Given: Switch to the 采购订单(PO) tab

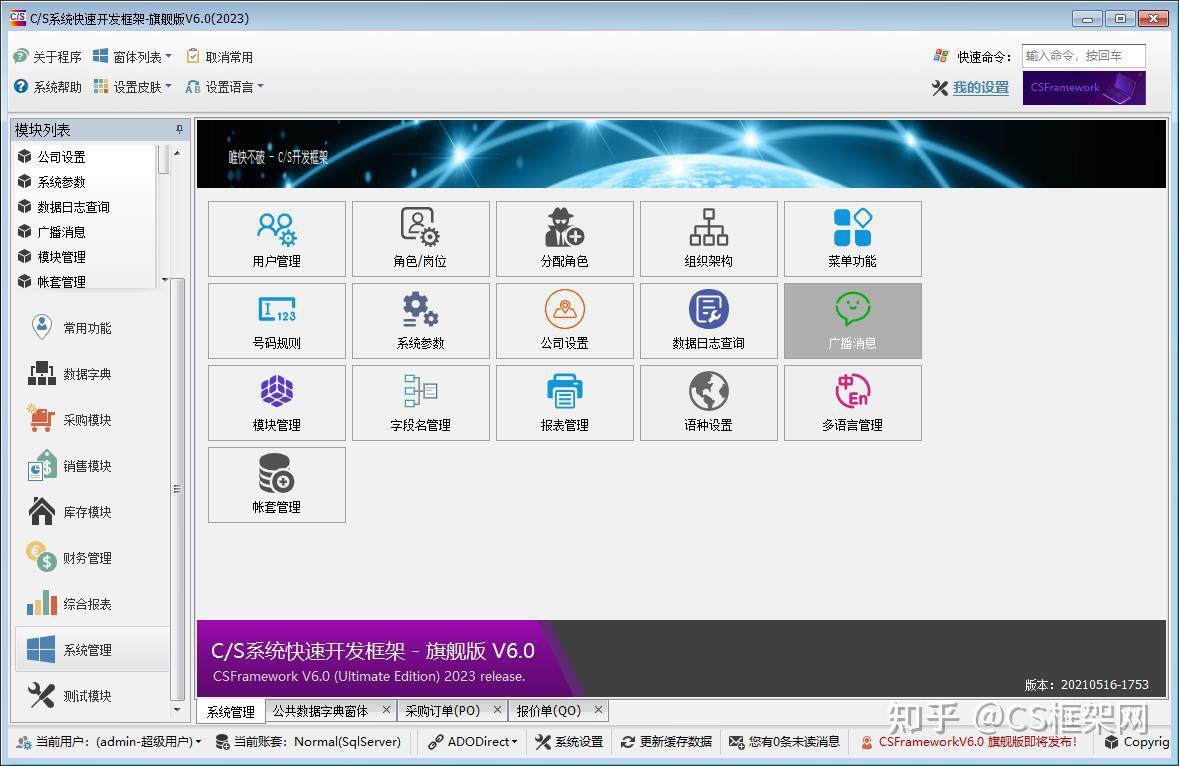Looking at the screenshot, I should coord(447,710).
